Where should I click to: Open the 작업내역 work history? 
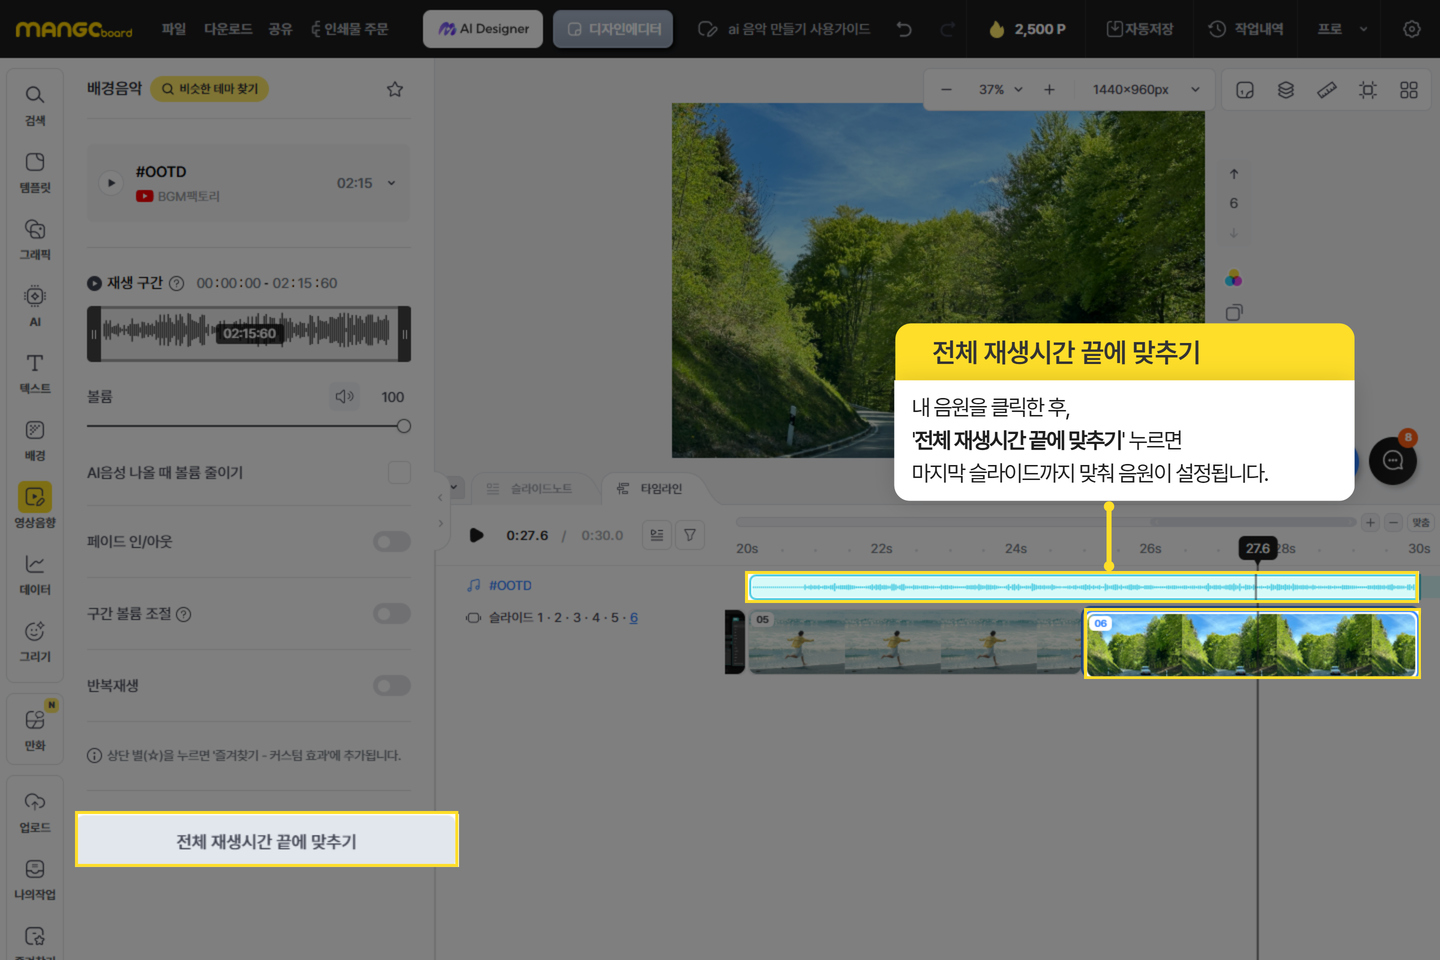pyautogui.click(x=1246, y=29)
